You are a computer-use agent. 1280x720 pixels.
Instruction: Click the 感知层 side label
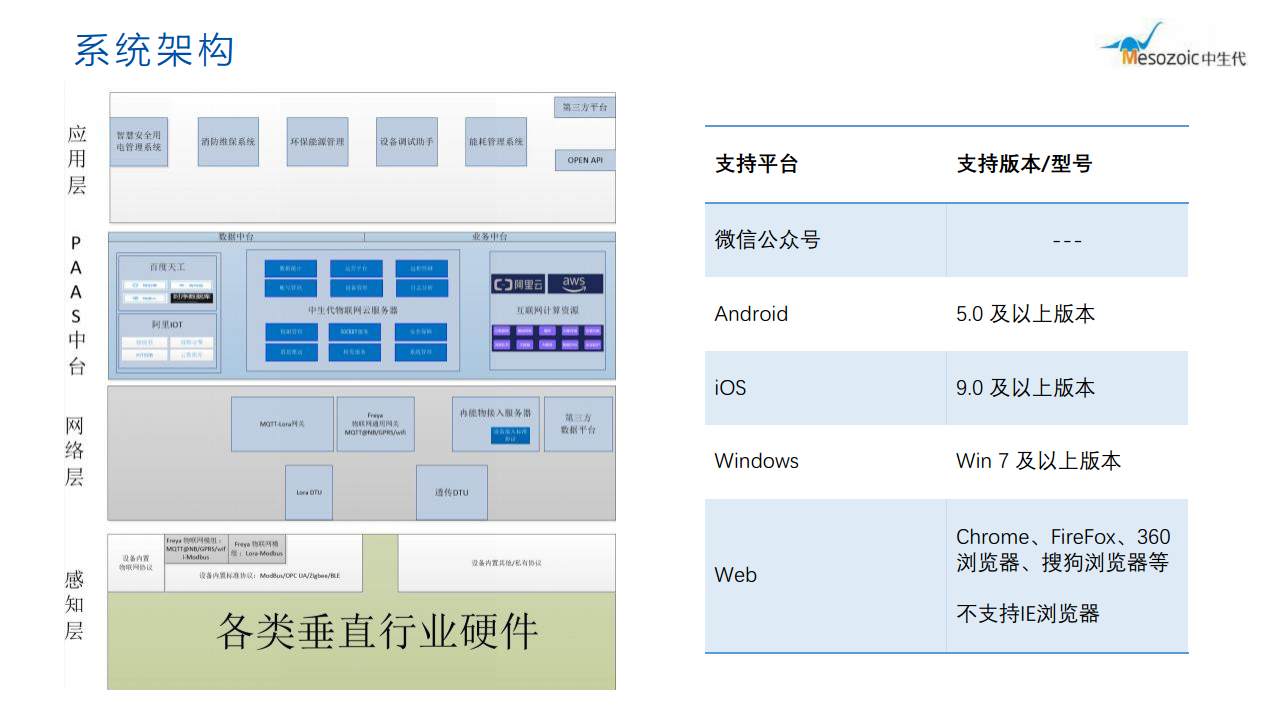[76, 605]
